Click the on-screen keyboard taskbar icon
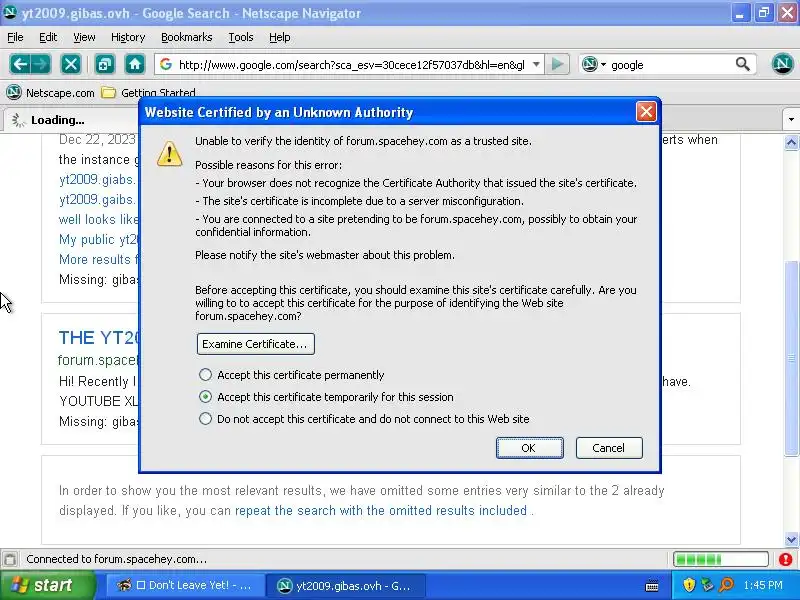Viewport: 800px width, 600px height. tap(652, 586)
